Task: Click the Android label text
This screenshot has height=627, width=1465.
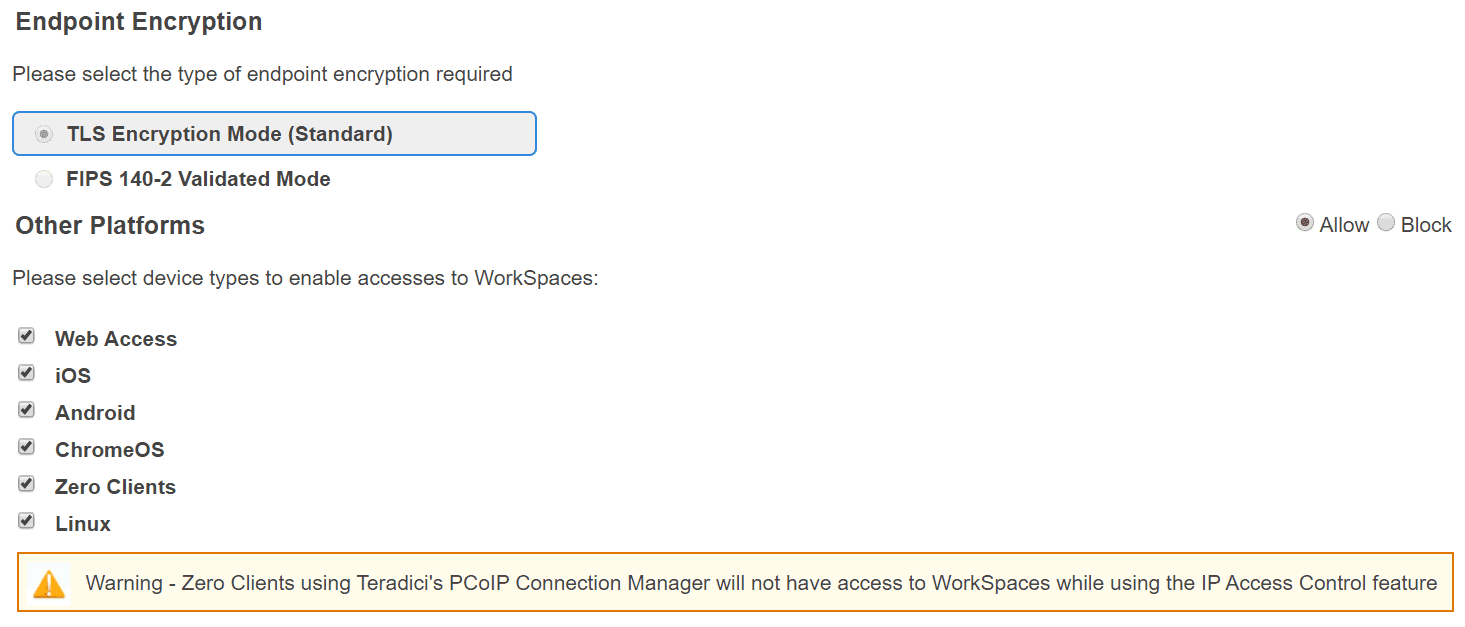Action: [x=95, y=413]
